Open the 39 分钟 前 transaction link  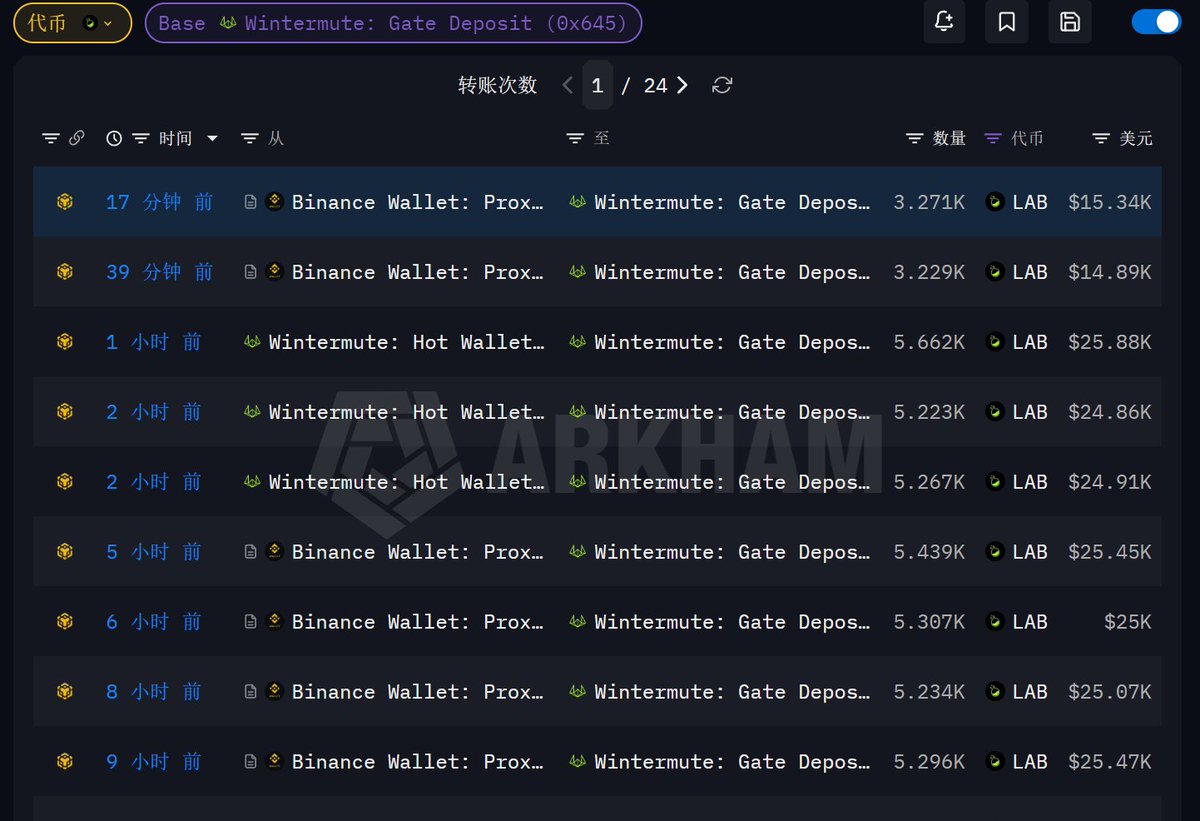(x=159, y=272)
